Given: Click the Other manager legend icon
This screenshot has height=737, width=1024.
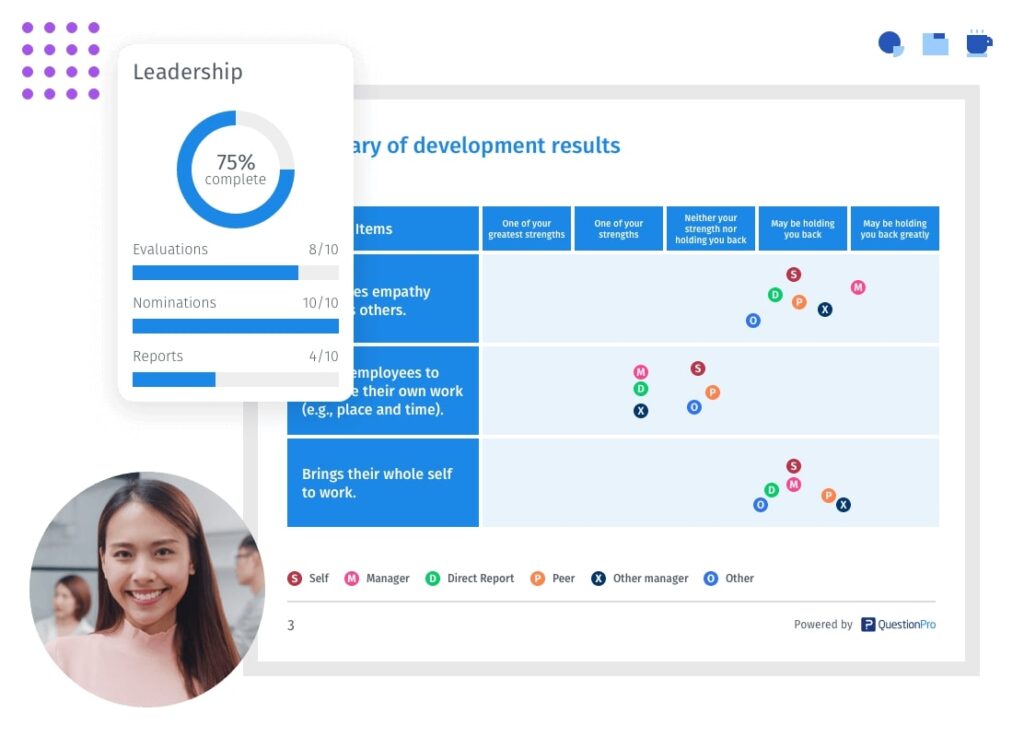Looking at the screenshot, I should (x=598, y=578).
